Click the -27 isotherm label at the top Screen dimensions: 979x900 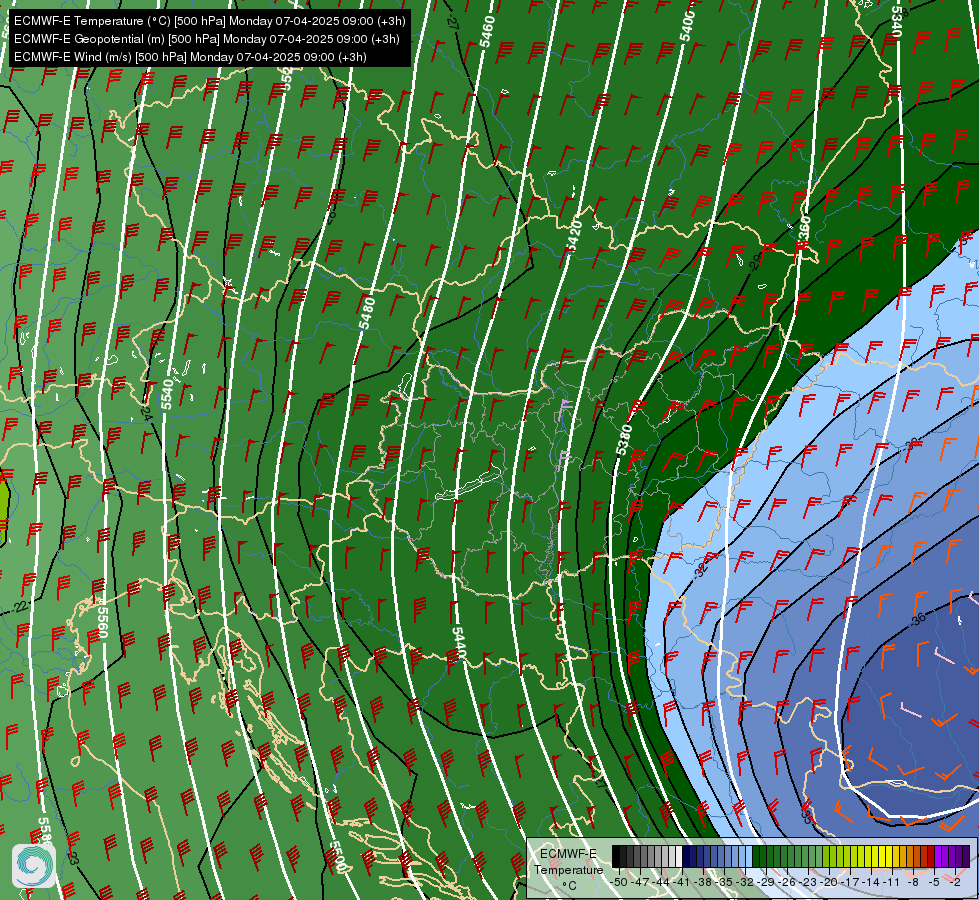click(453, 21)
